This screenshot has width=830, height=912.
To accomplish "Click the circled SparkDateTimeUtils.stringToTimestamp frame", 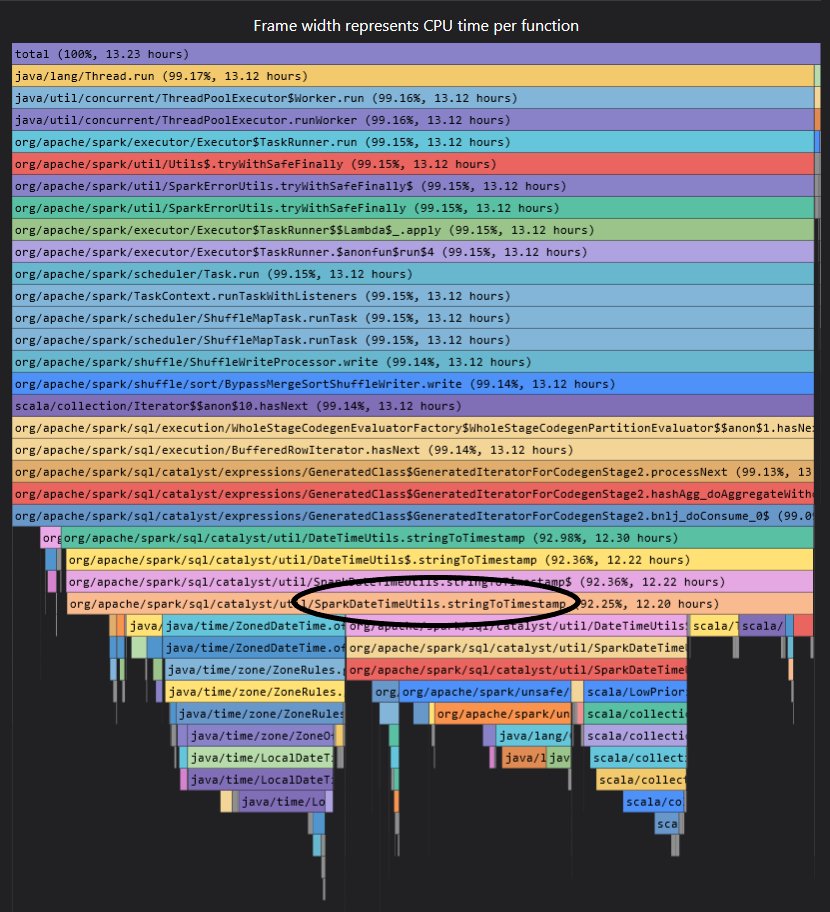I will click(420, 603).
